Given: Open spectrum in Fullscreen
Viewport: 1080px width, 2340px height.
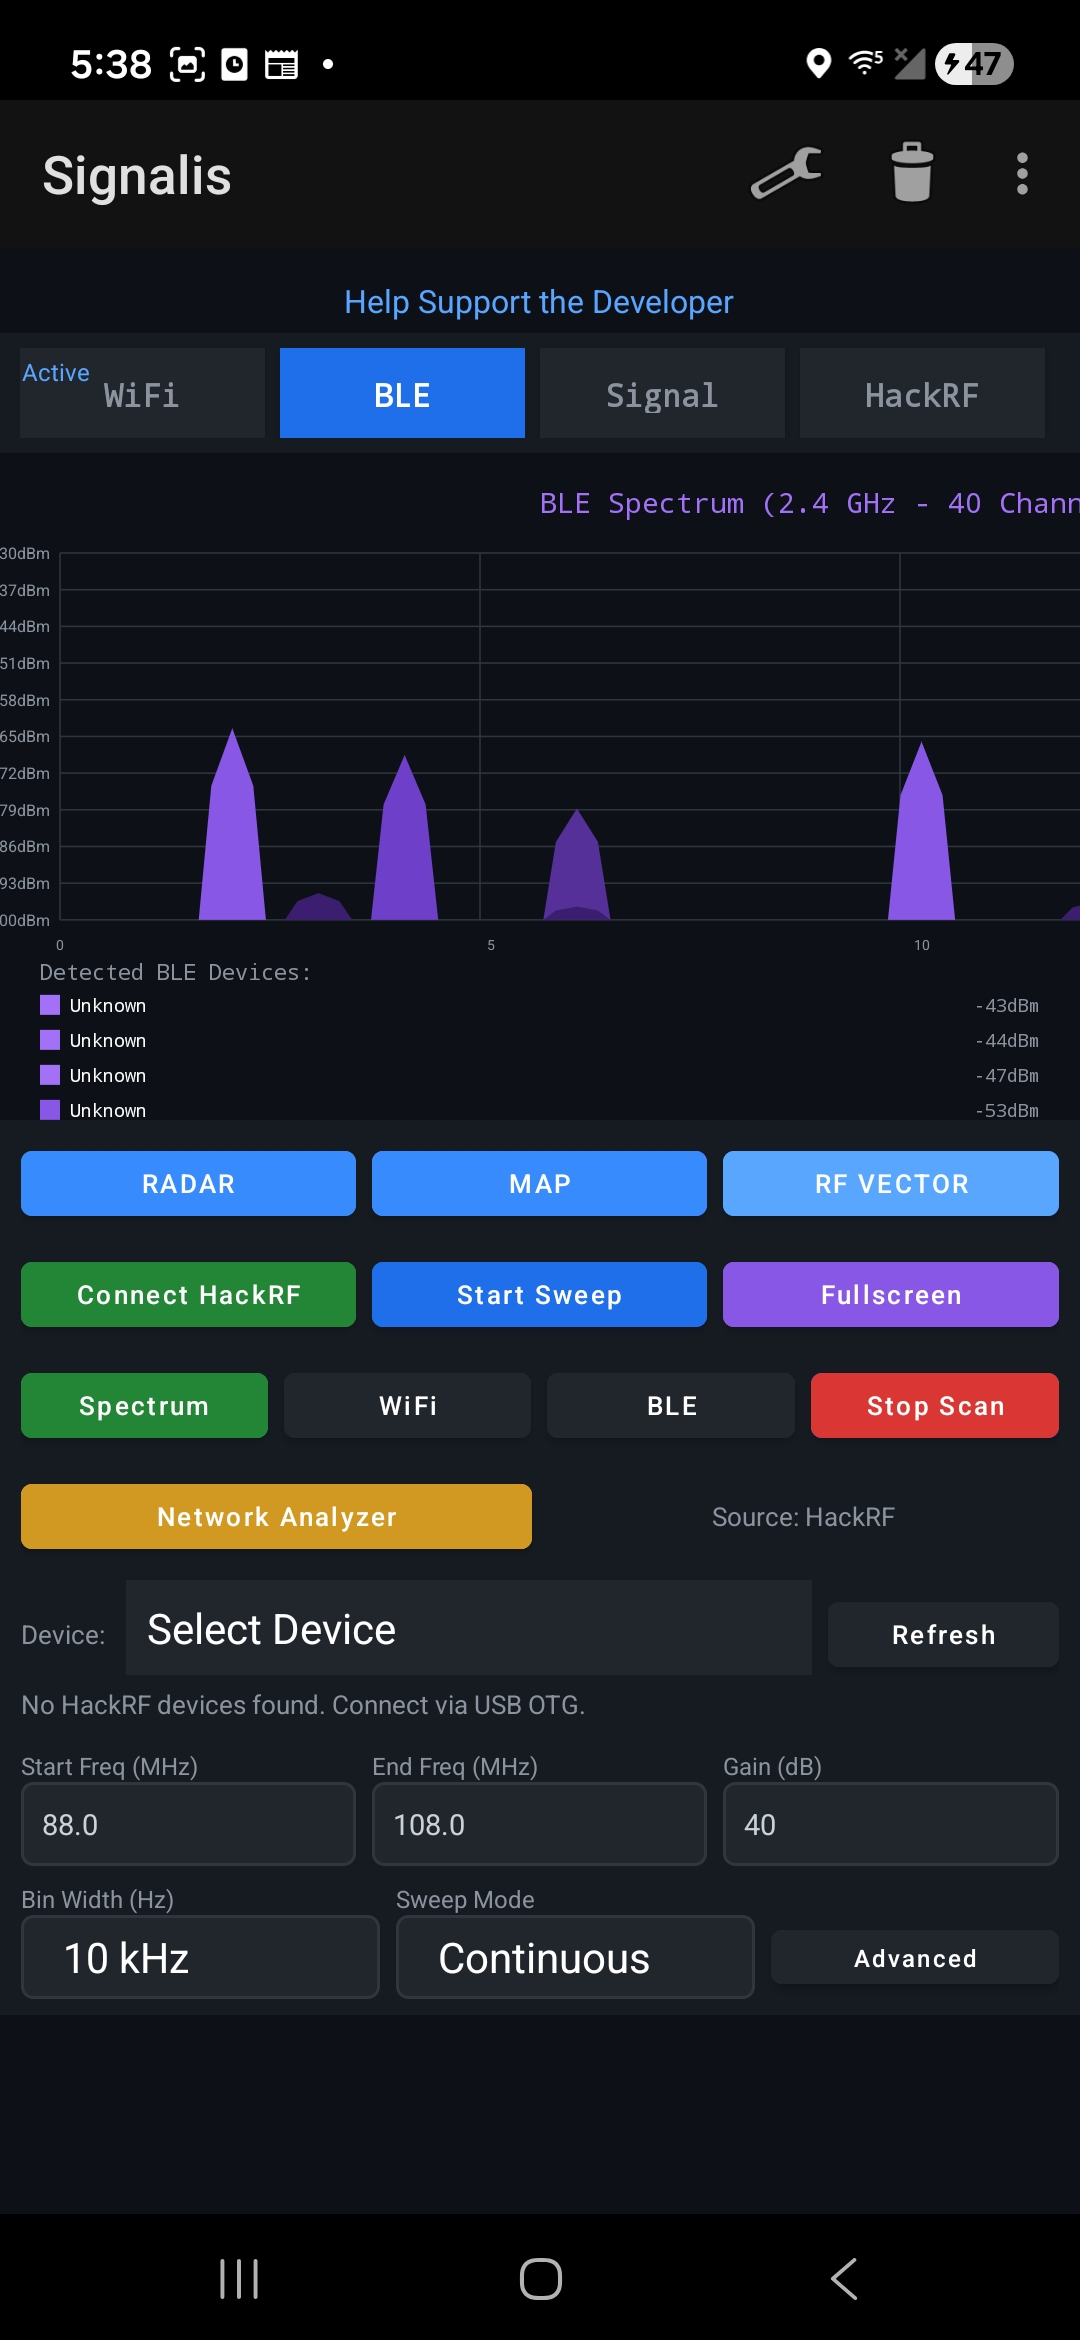Looking at the screenshot, I should [x=891, y=1295].
